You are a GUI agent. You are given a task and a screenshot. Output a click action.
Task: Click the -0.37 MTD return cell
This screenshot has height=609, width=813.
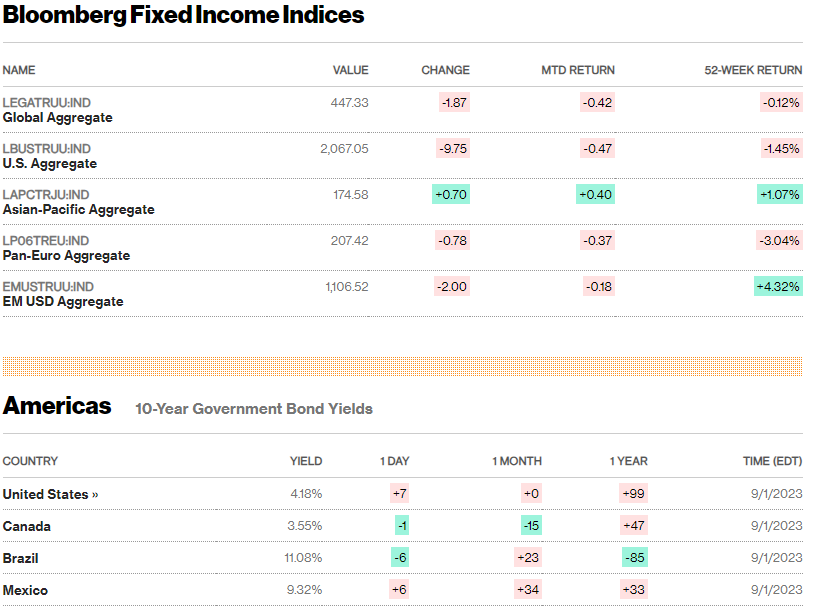[597, 241]
